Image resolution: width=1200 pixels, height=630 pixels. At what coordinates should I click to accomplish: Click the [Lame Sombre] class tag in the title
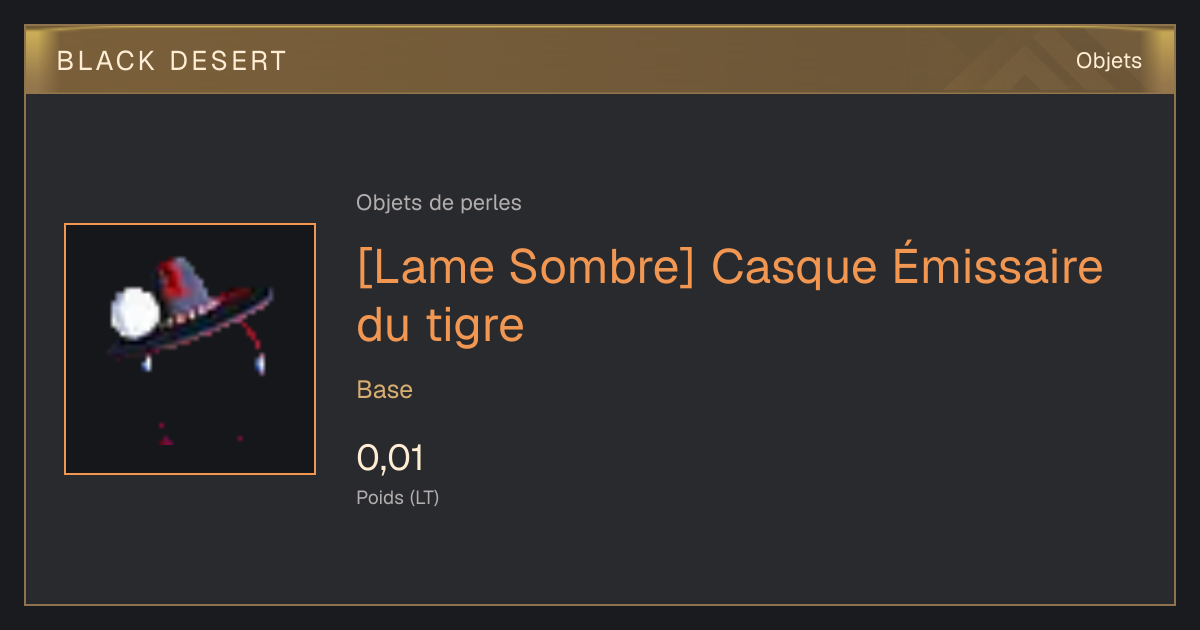tap(525, 268)
